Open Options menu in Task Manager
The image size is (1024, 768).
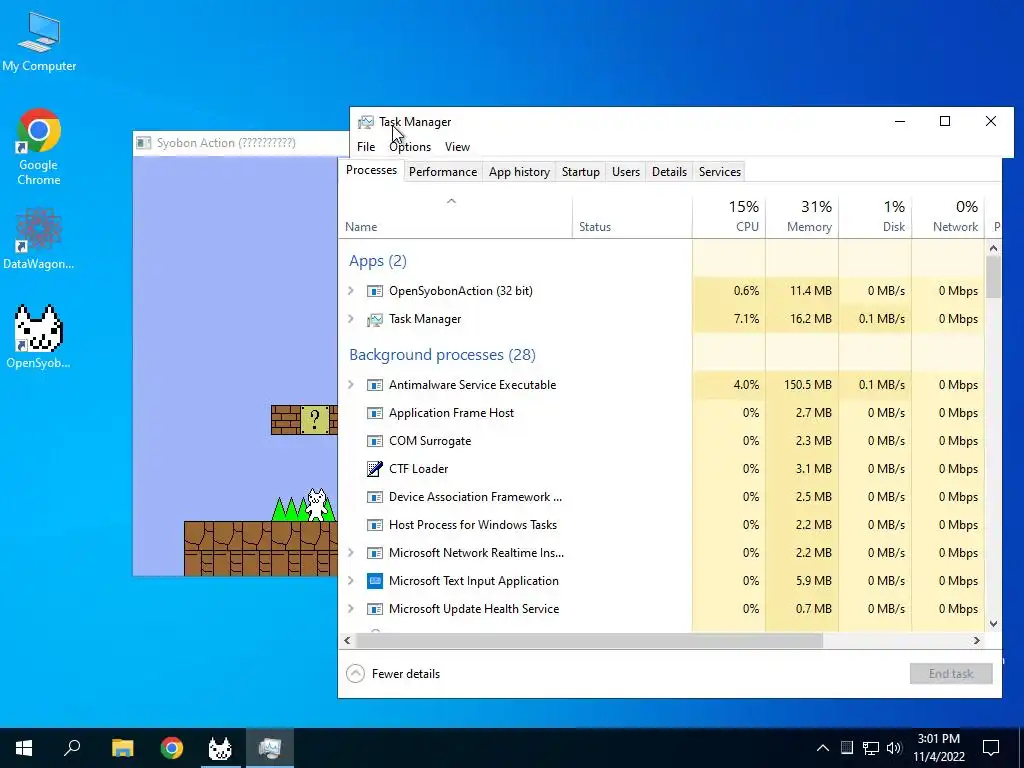(410, 147)
